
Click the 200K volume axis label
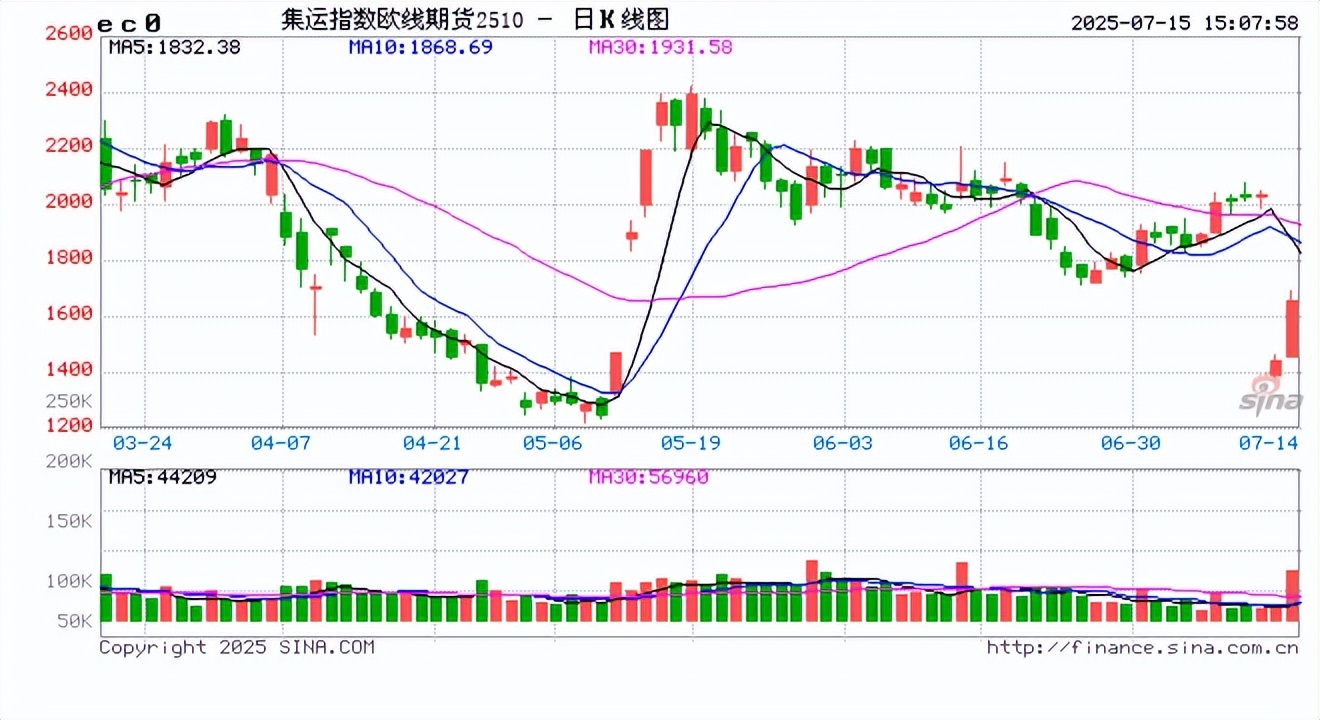click(68, 462)
